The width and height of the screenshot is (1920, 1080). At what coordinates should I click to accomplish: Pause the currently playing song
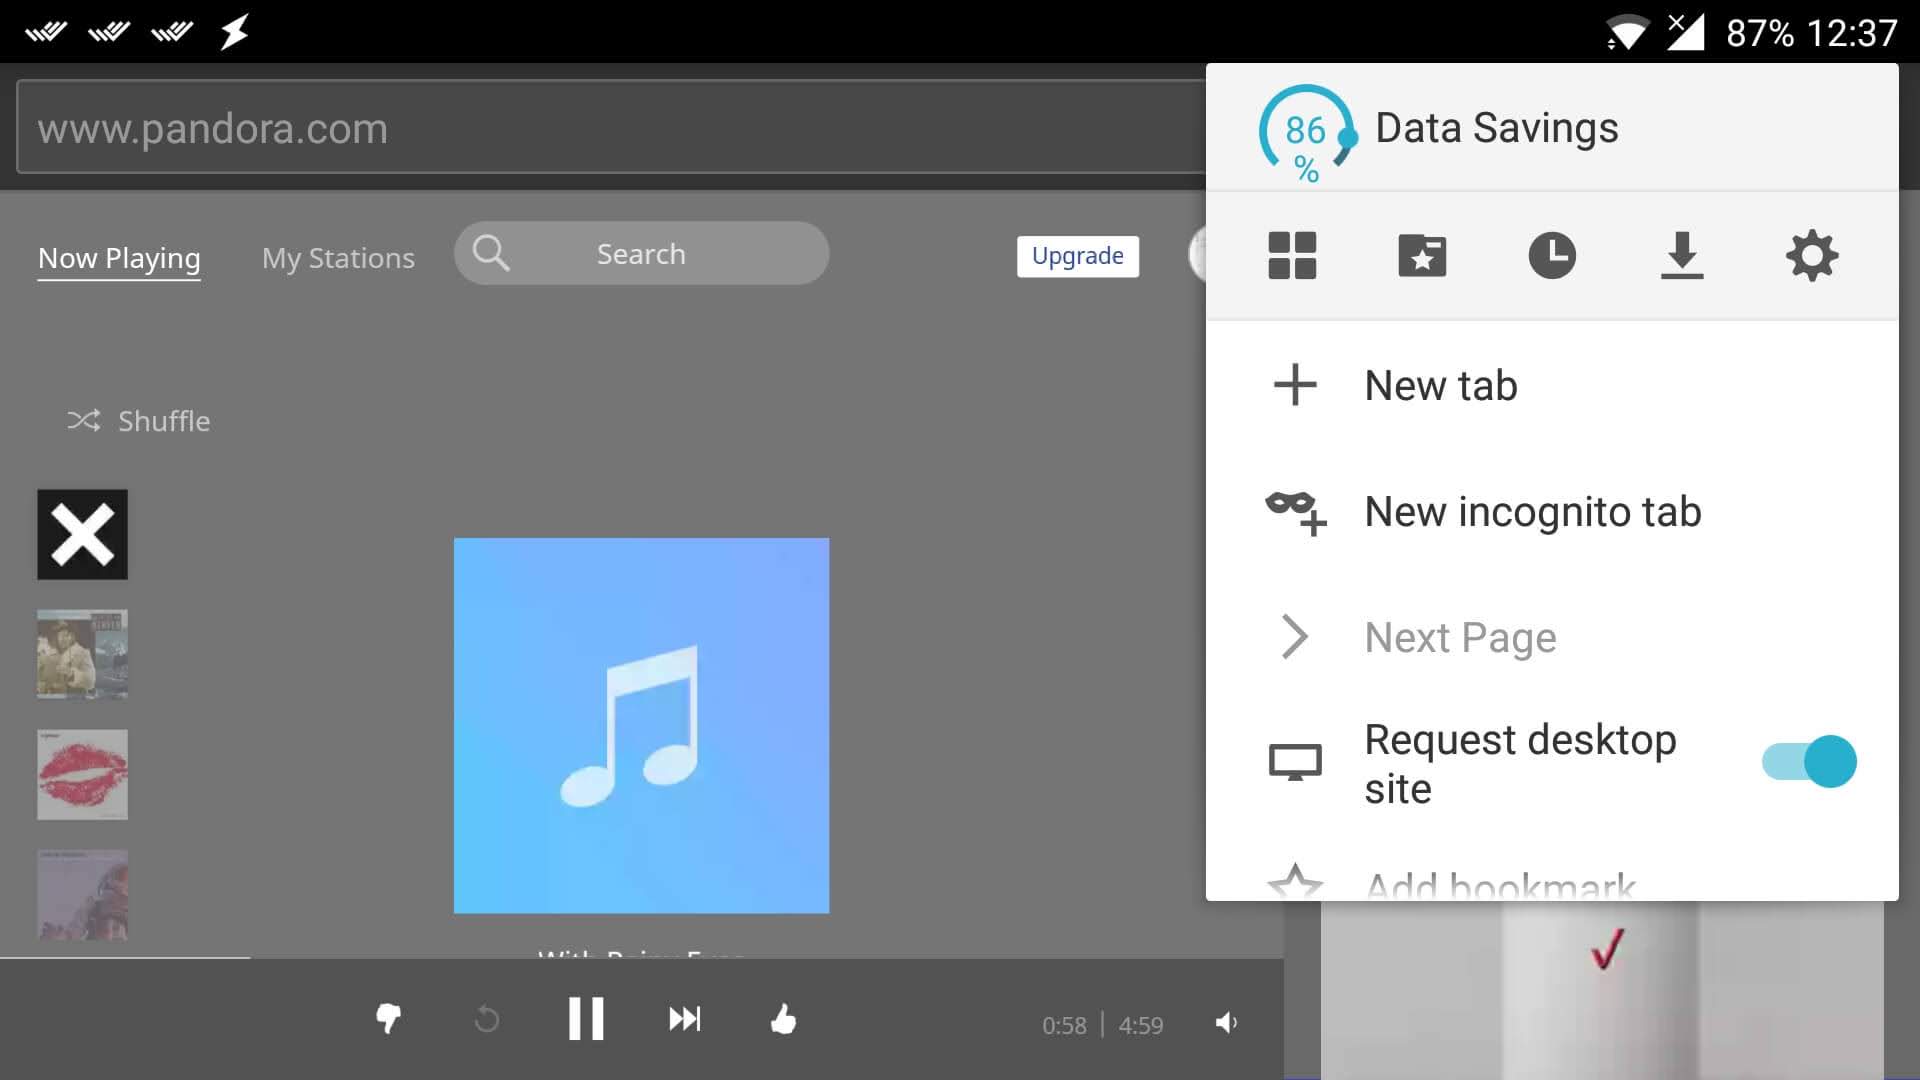[586, 1019]
